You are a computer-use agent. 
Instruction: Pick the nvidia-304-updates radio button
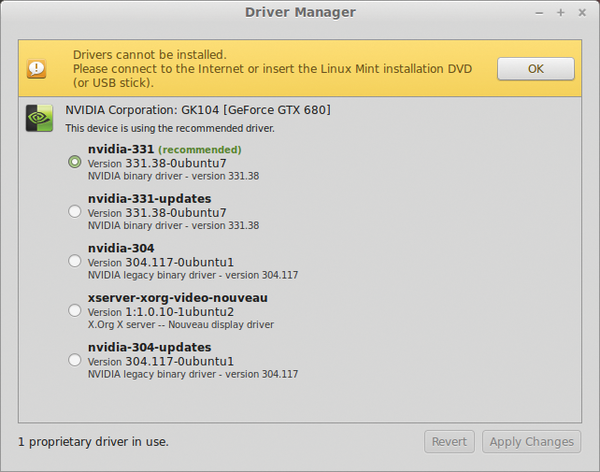(x=74, y=360)
